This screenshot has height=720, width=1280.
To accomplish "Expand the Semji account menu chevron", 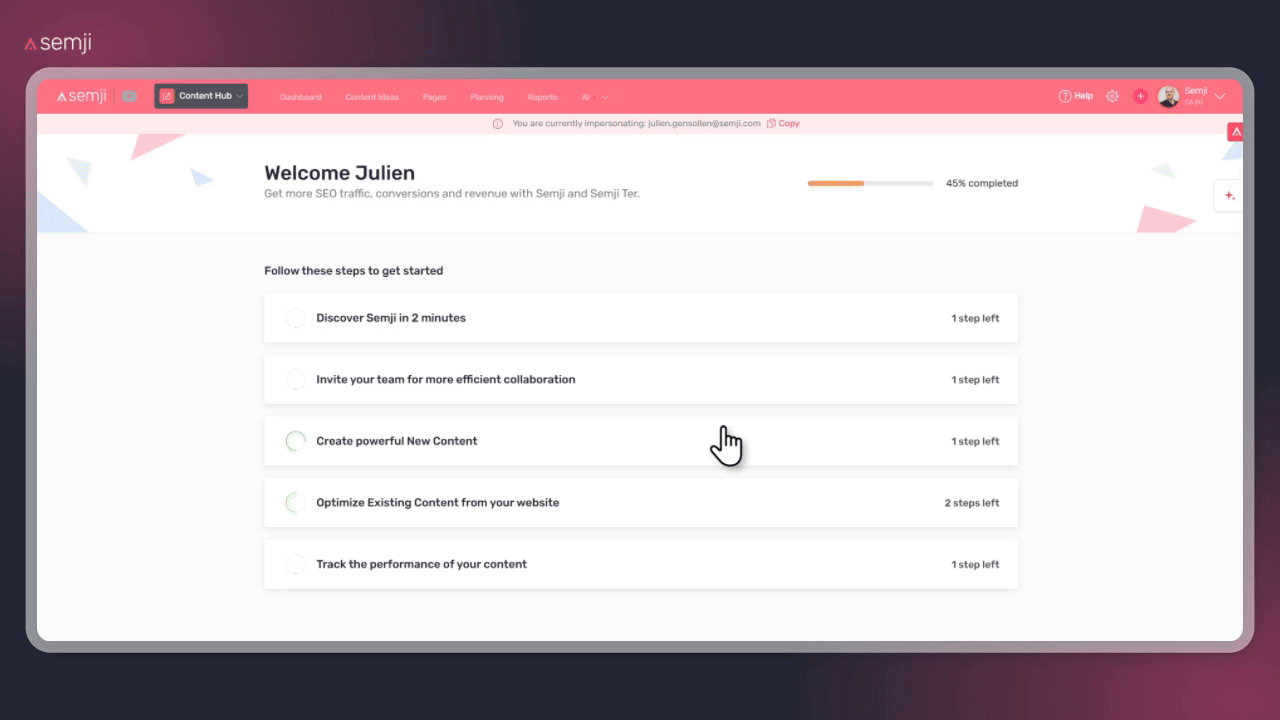I will [1219, 96].
